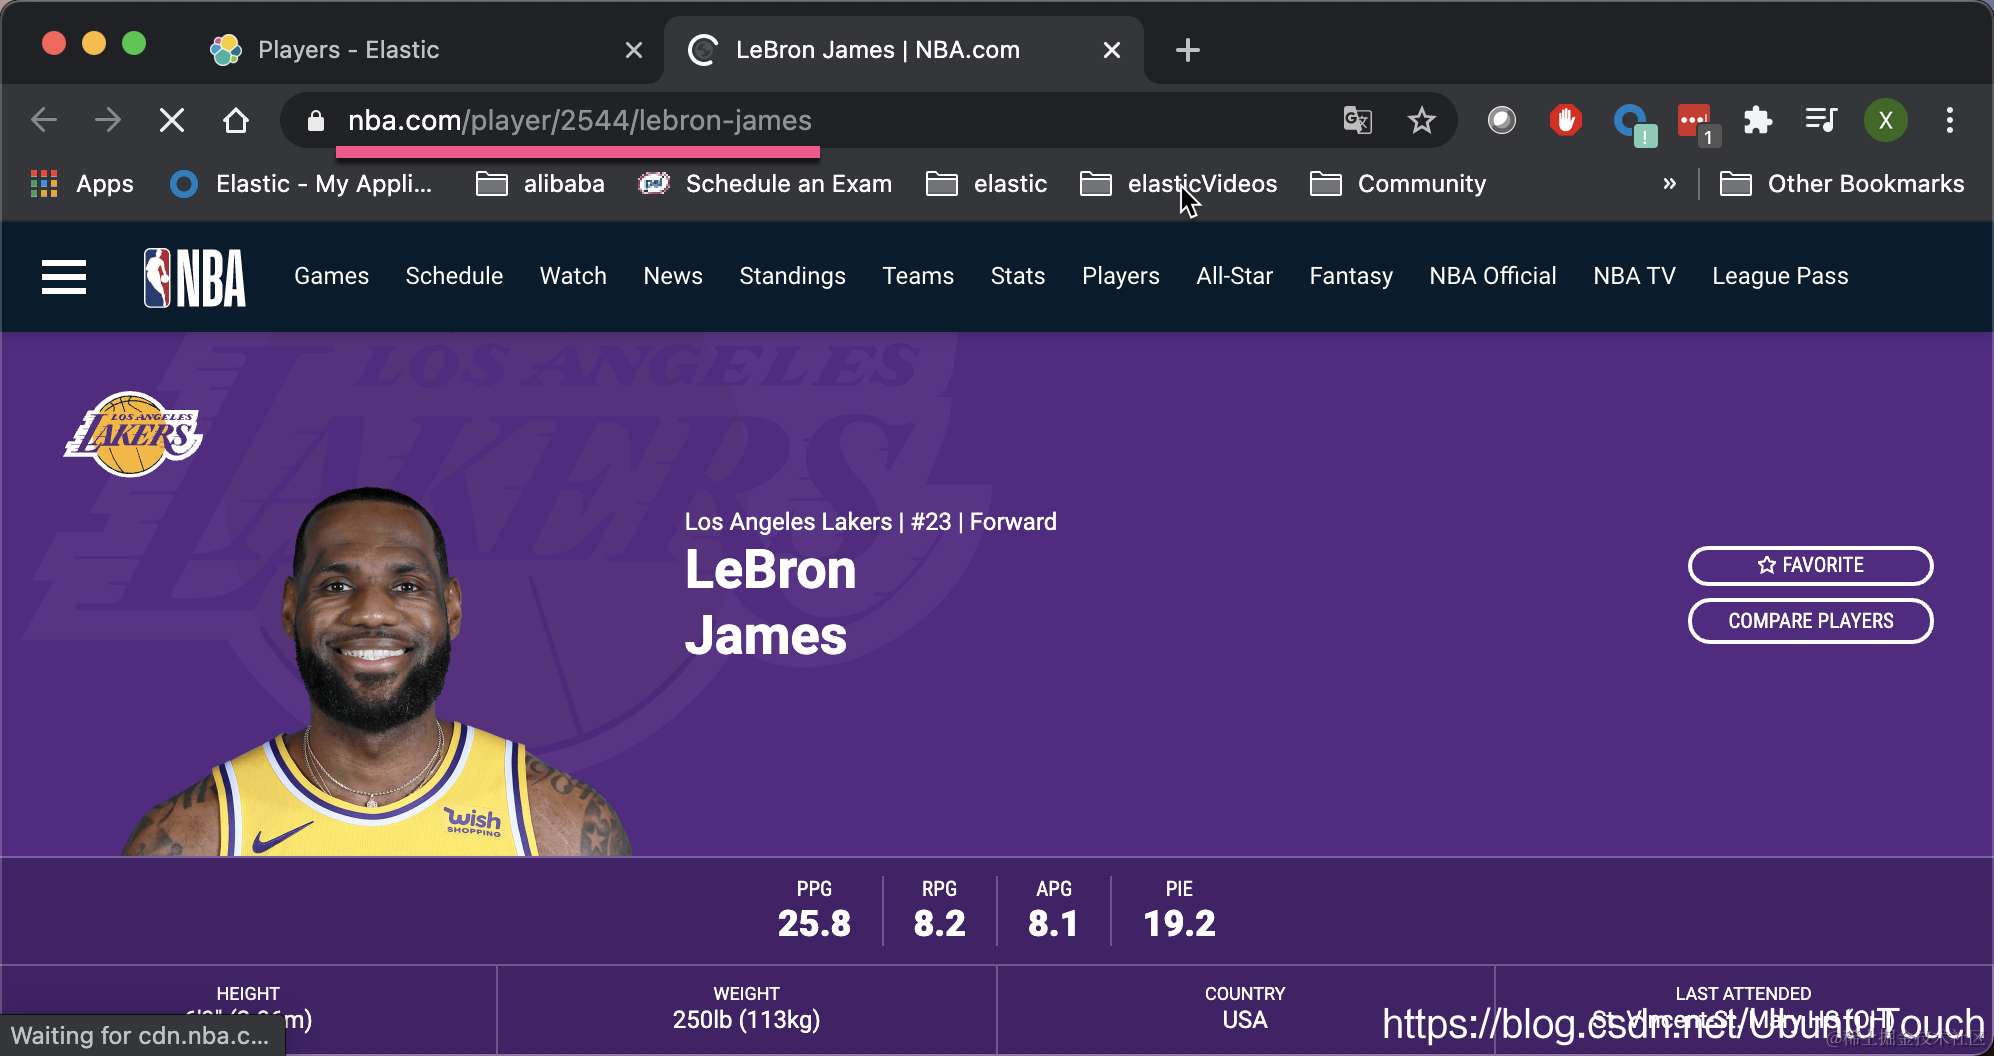Click the 'Los Angeles Lakers | #23 | Forward' text
The height and width of the screenshot is (1056, 1994).
(x=870, y=522)
